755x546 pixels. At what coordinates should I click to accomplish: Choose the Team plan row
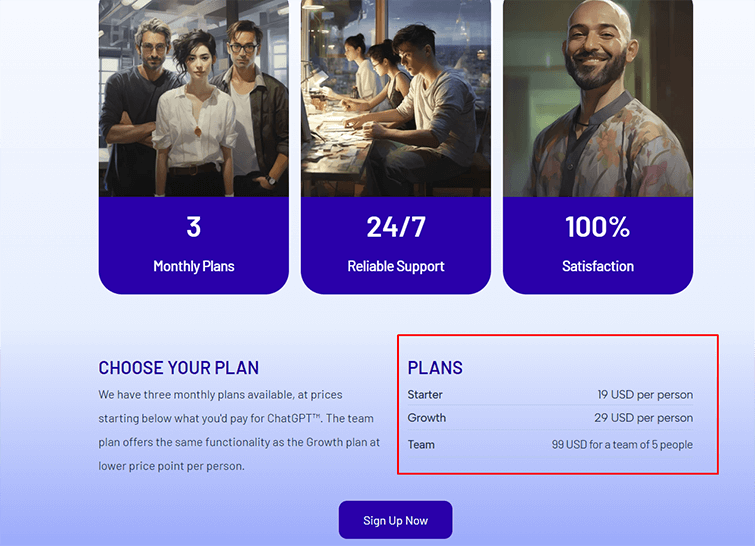point(550,444)
